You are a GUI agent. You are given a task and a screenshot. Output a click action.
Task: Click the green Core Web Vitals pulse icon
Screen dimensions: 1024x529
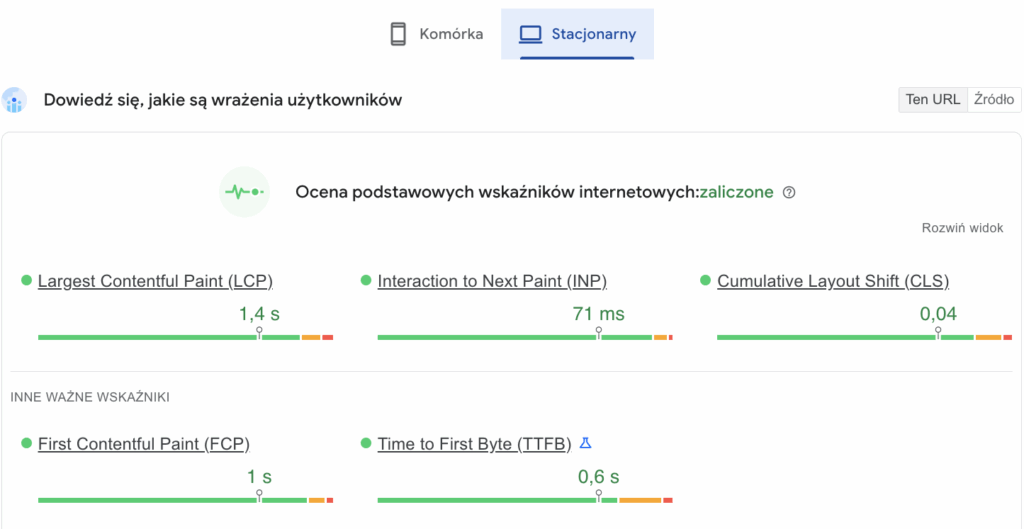[x=244, y=191]
